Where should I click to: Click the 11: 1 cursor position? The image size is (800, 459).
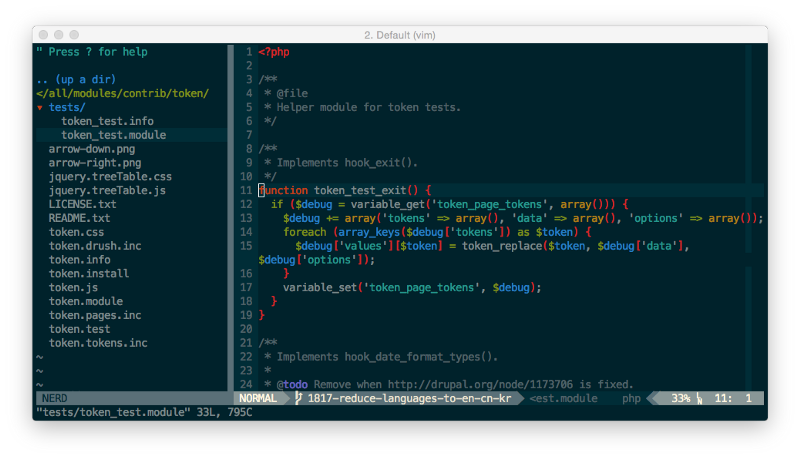coord(733,398)
